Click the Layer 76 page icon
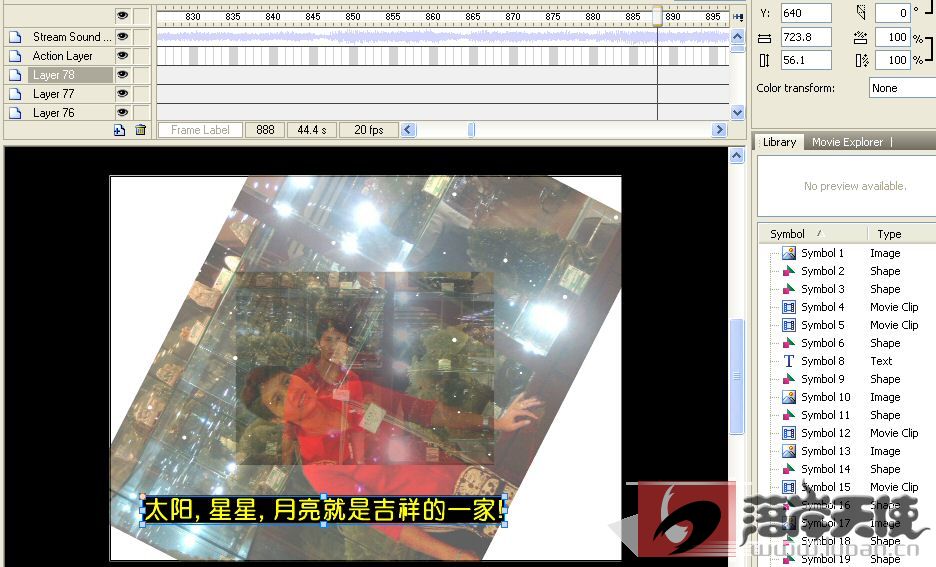This screenshot has width=936, height=567. tap(15, 113)
